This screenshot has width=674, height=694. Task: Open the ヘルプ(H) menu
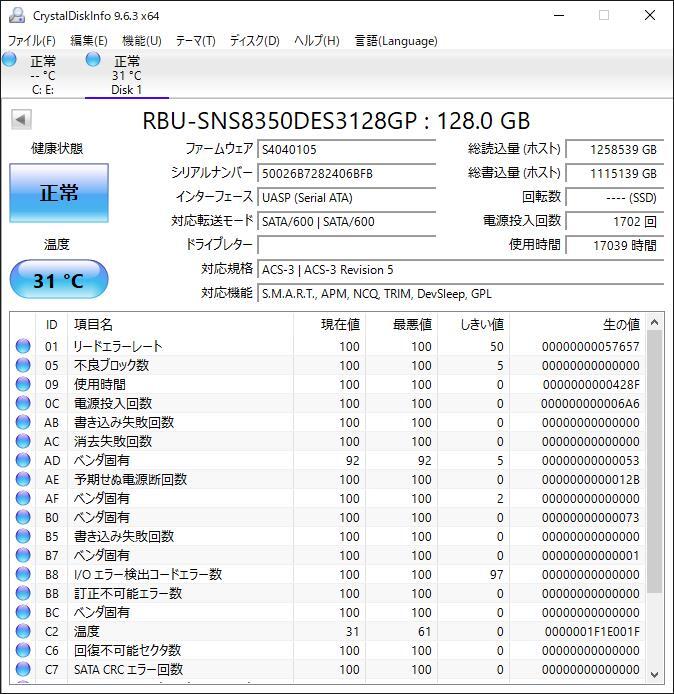point(316,41)
